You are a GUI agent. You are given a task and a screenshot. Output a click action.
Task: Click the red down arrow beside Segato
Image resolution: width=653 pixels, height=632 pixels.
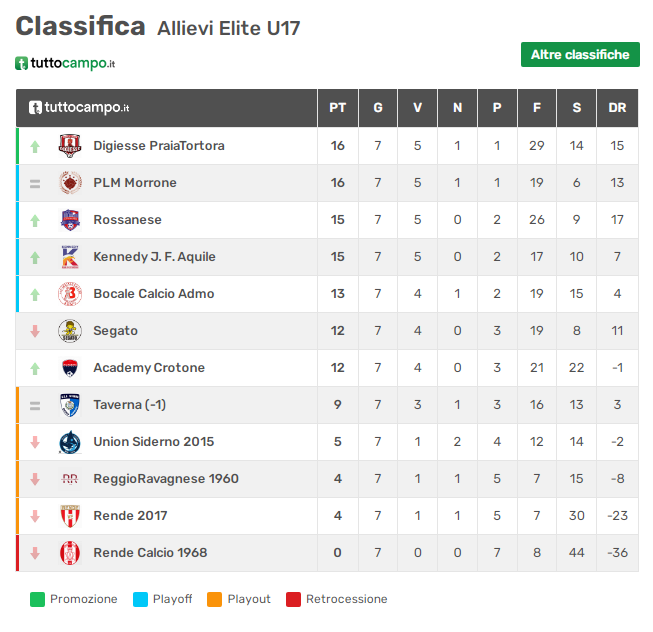tap(35, 331)
